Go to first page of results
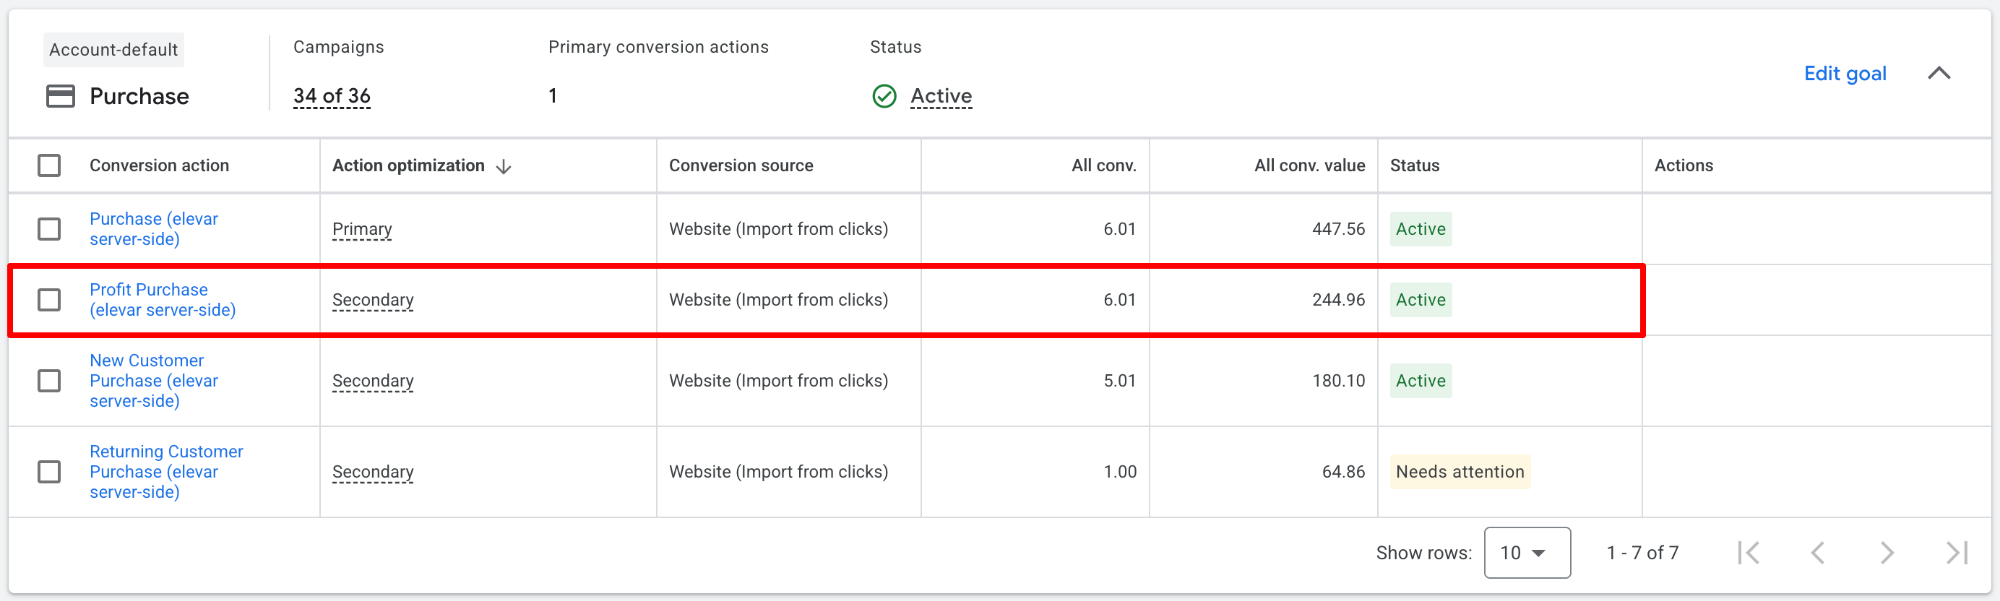2000x601 pixels. [x=1748, y=553]
